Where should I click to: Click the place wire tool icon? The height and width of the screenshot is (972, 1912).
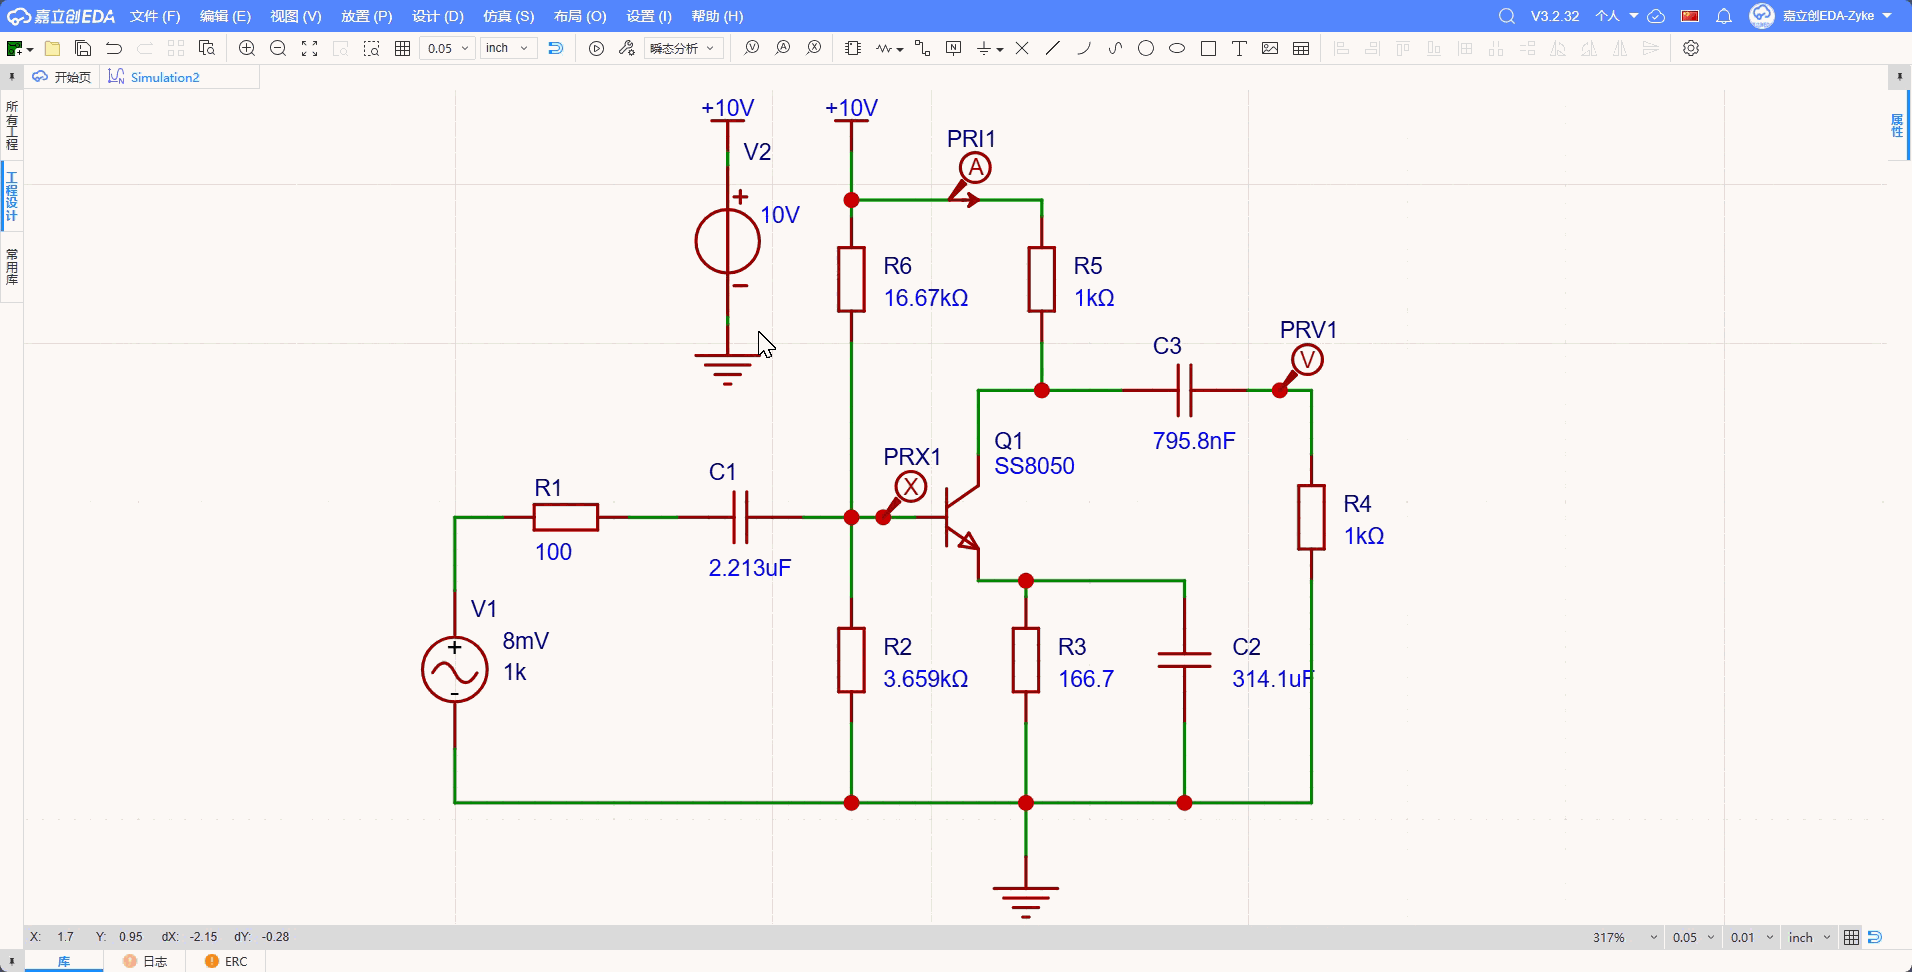[922, 48]
